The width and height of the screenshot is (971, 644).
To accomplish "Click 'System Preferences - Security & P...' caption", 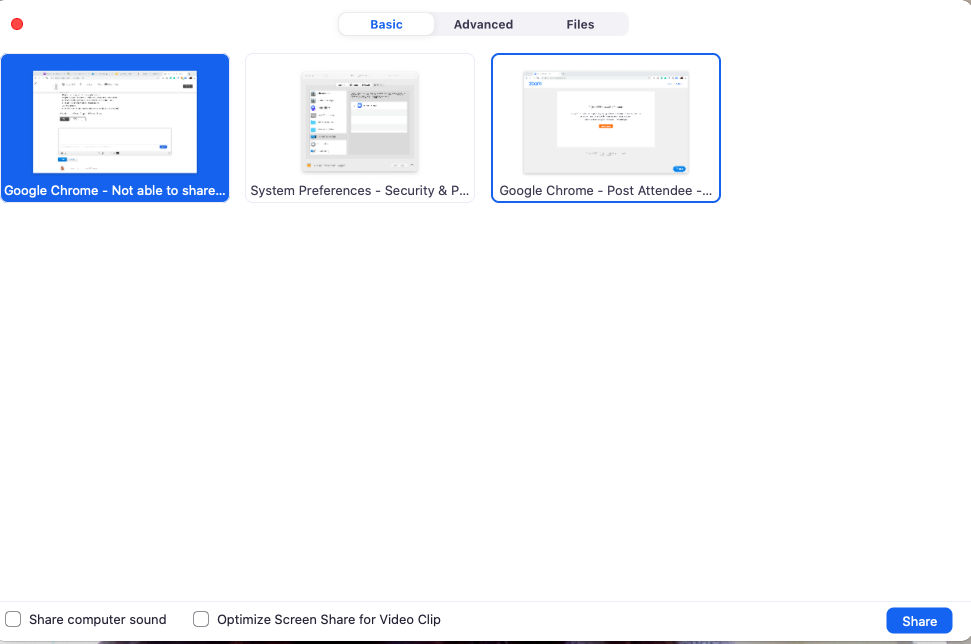I will (360, 191).
